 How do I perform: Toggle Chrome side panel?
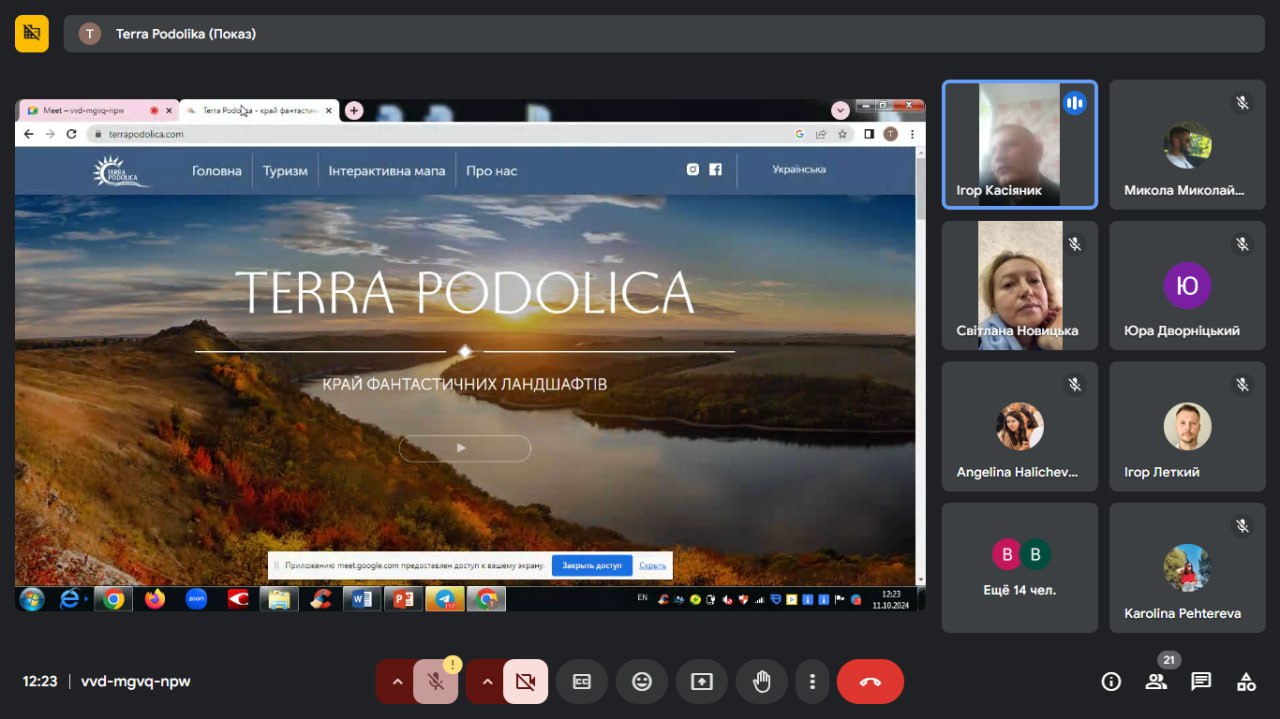coord(869,134)
